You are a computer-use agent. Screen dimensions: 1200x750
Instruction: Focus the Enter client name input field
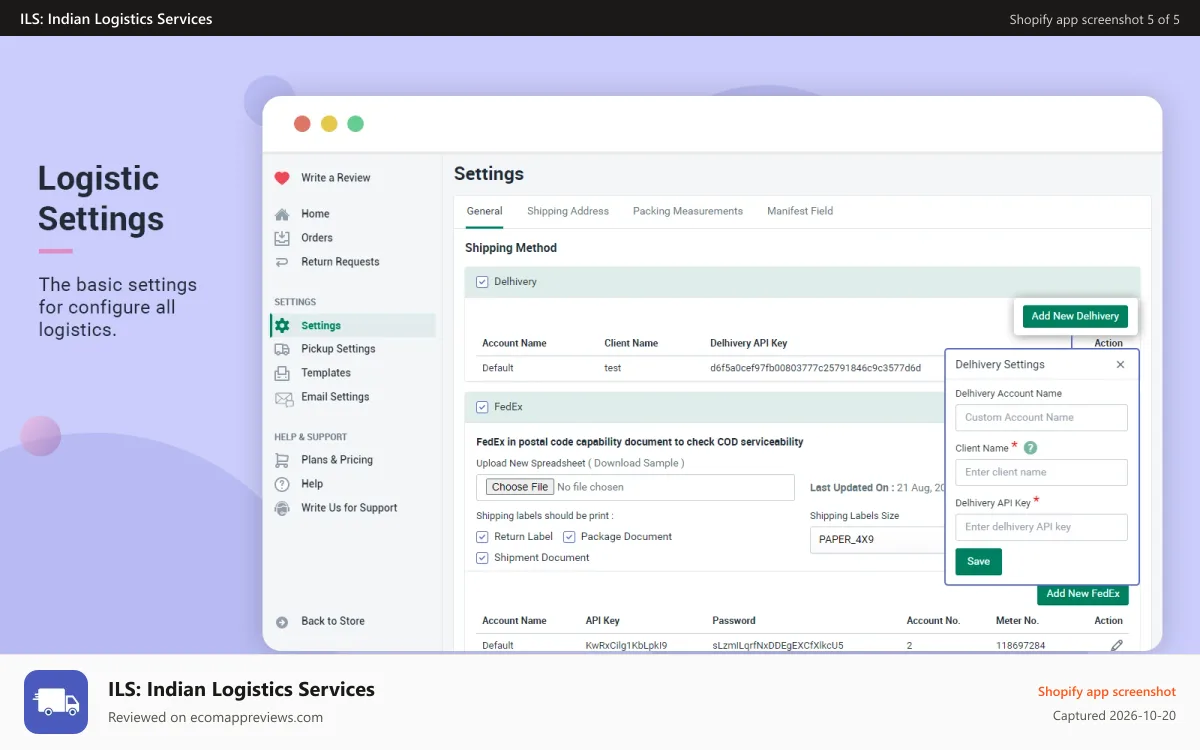(x=1041, y=472)
